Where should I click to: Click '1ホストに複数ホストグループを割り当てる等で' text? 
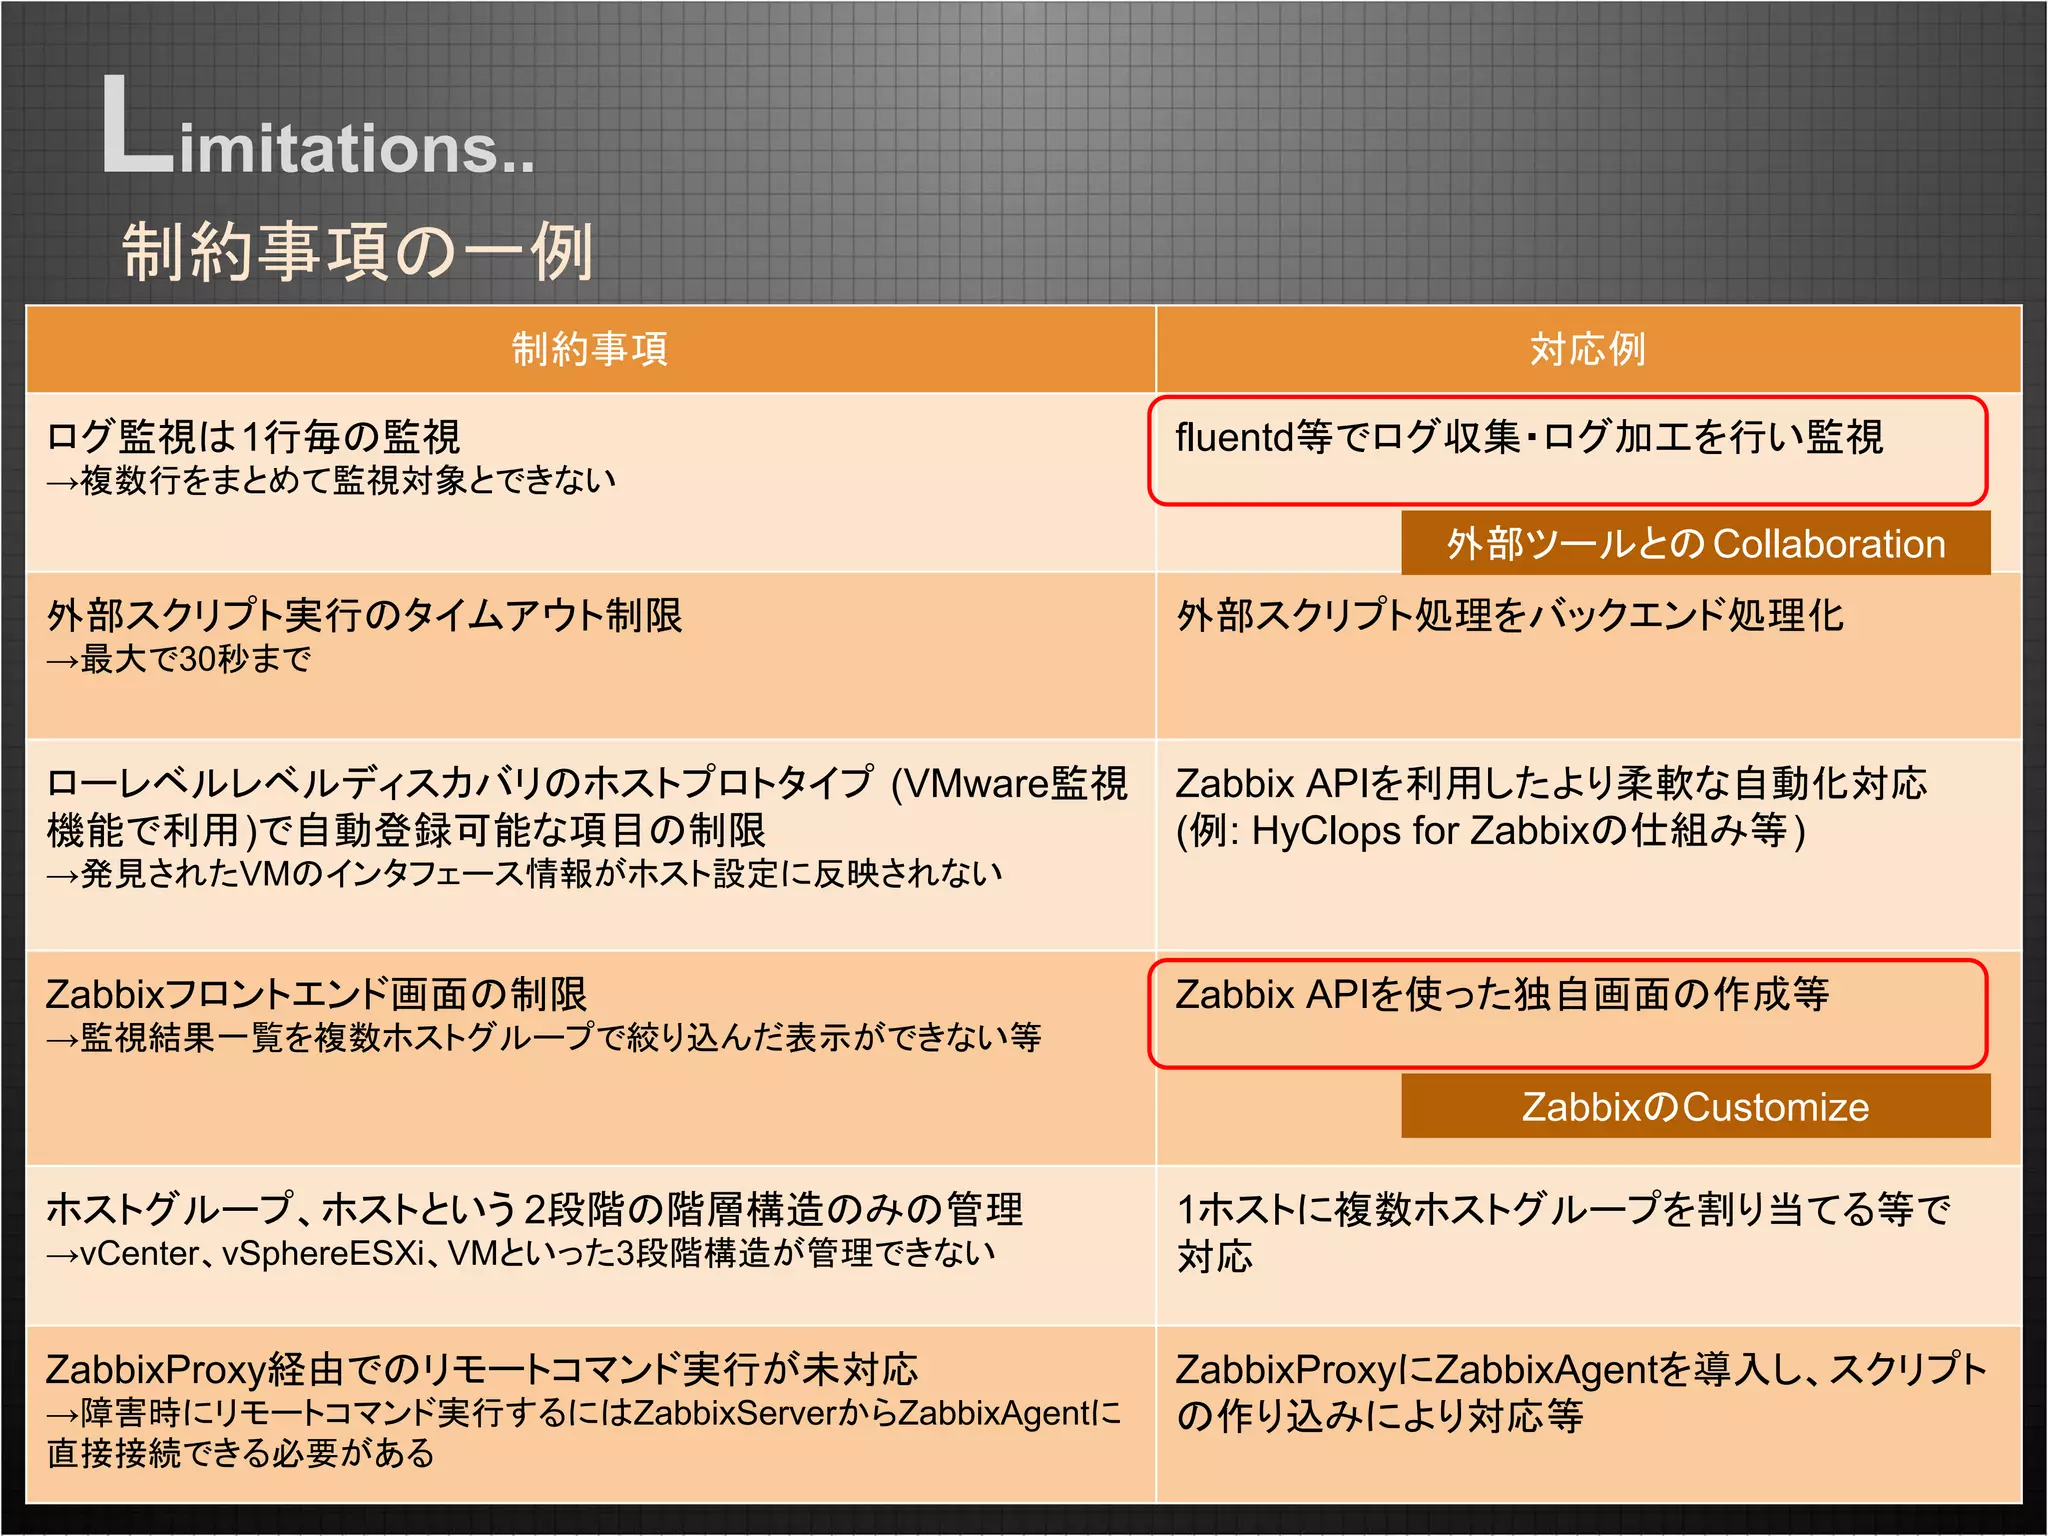[1563, 1209]
